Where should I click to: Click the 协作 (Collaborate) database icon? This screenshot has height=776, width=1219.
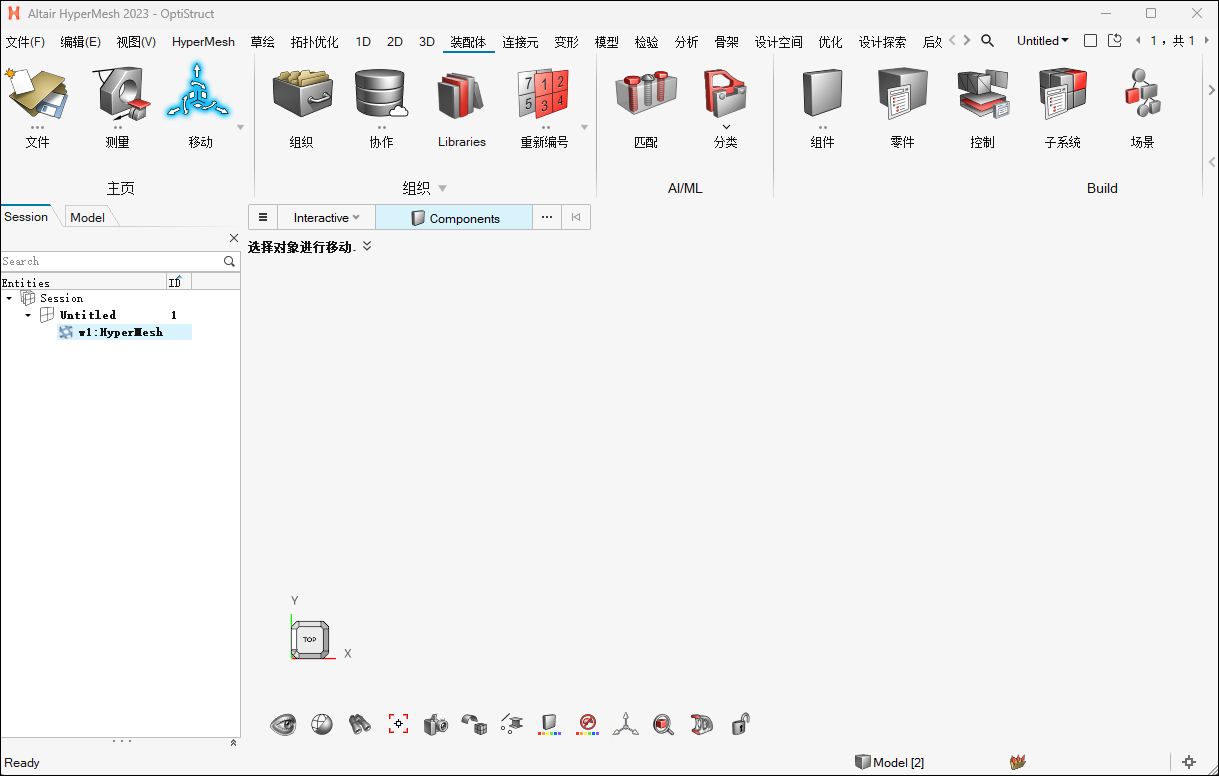(x=381, y=94)
